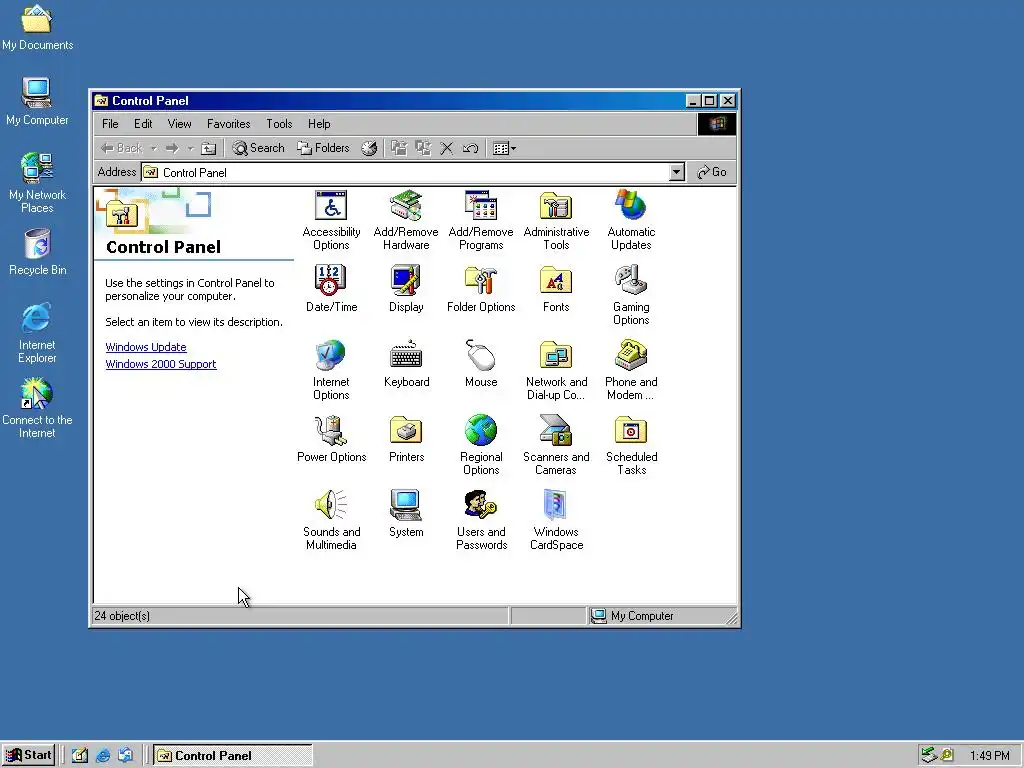Image resolution: width=1024 pixels, height=768 pixels.
Task: Select My Network Places desktop icon
Action: pyautogui.click(x=37, y=182)
